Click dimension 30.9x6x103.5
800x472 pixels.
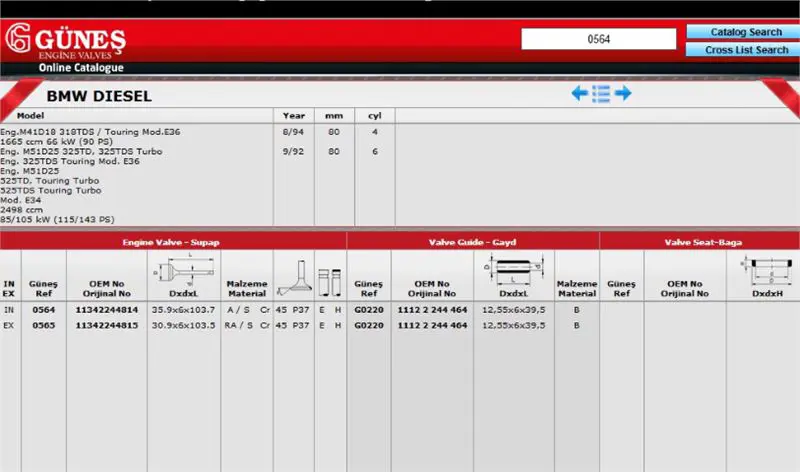183,325
